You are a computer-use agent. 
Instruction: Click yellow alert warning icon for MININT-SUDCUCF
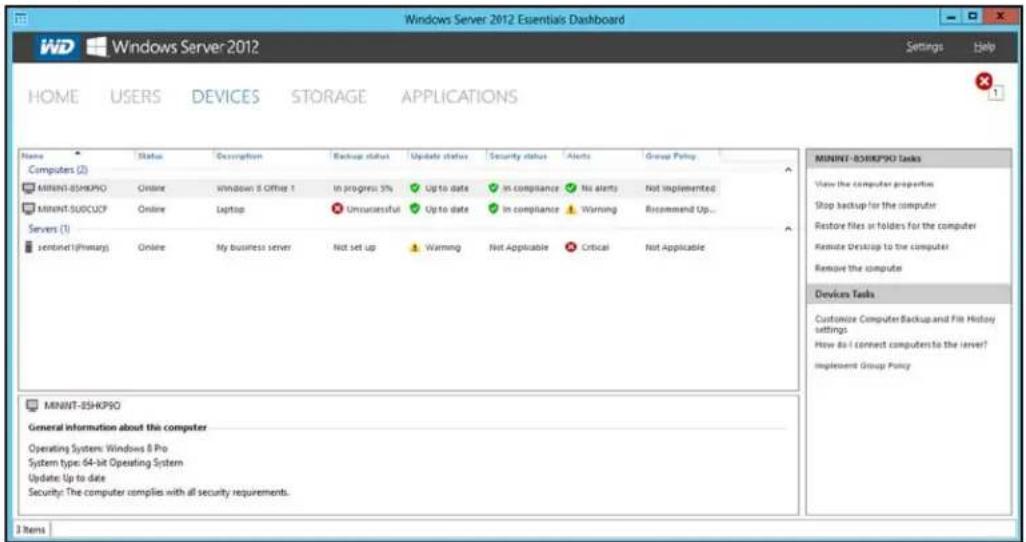coord(571,209)
